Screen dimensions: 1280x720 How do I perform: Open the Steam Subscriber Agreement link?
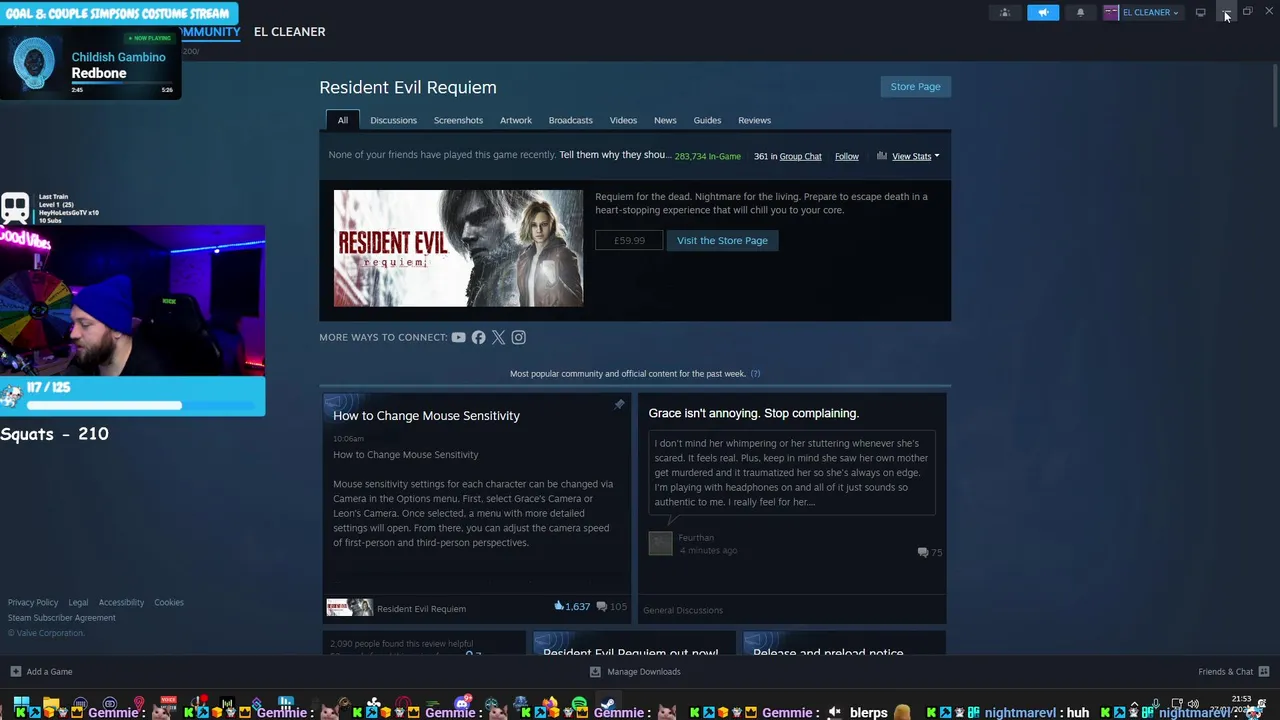click(62, 617)
